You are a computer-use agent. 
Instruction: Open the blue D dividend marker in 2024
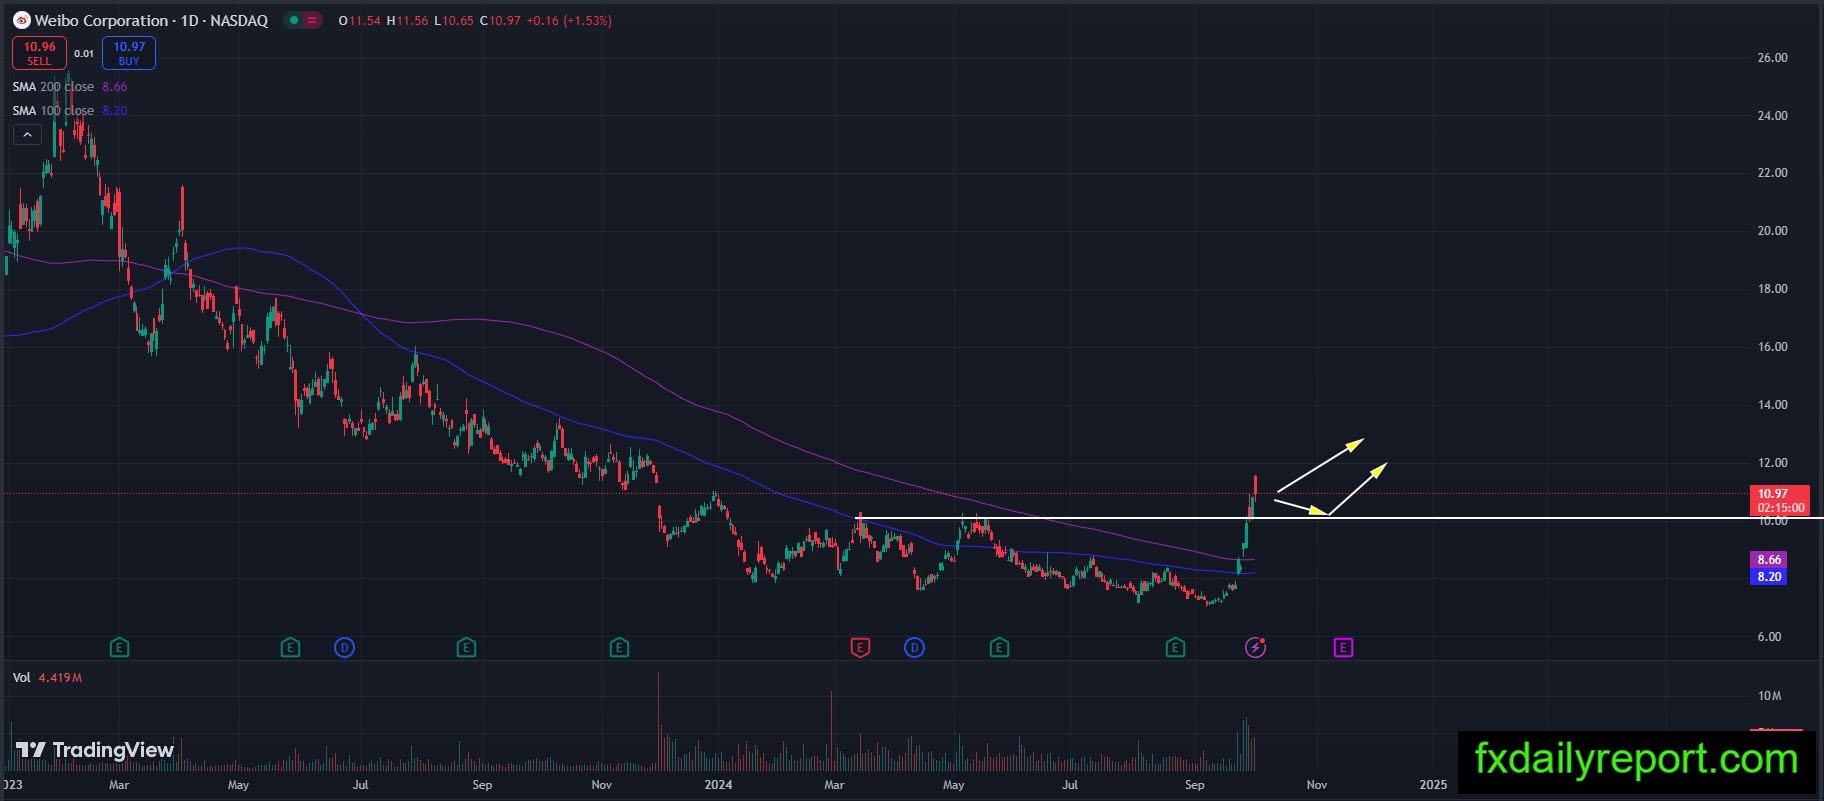(x=914, y=648)
